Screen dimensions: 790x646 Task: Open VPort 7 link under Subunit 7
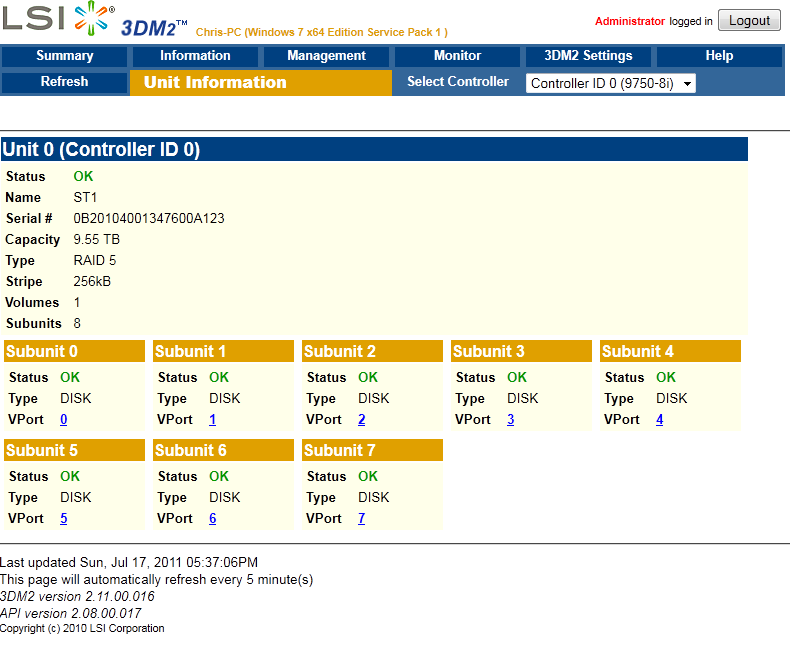tap(362, 518)
